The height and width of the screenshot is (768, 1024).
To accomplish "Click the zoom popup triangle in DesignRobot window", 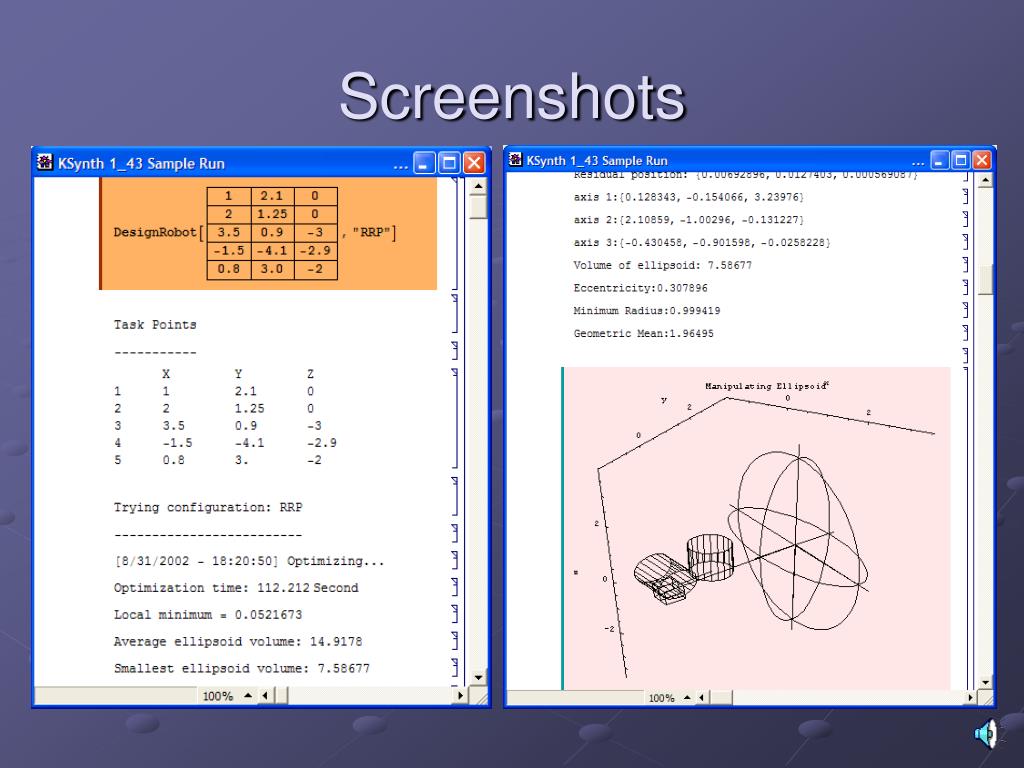I will [248, 696].
